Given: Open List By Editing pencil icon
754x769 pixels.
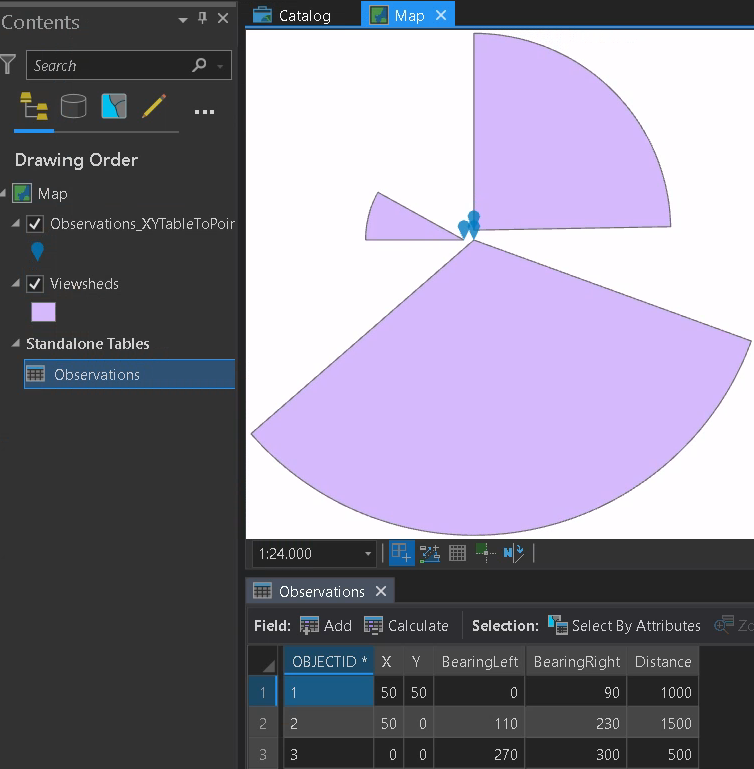Looking at the screenshot, I should (x=154, y=106).
